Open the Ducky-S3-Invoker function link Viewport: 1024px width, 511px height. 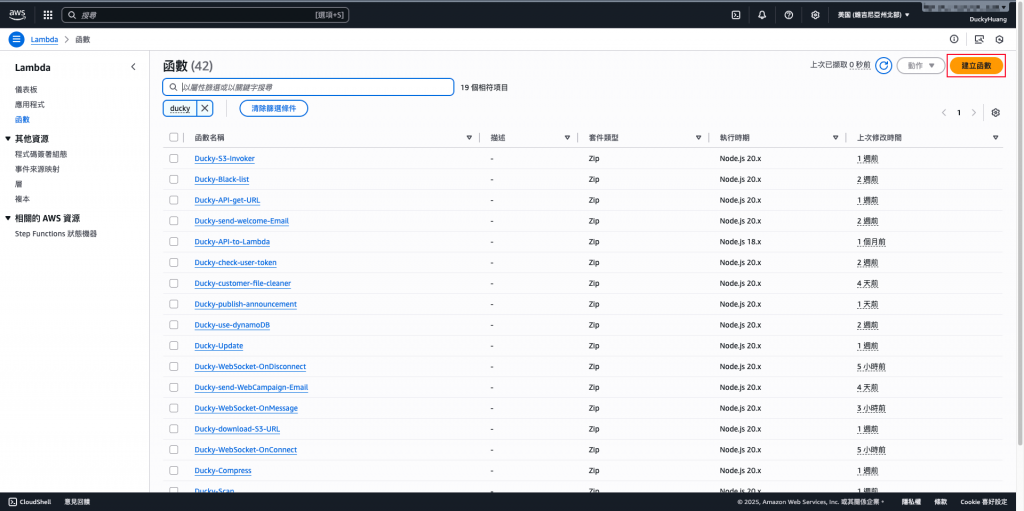point(225,158)
